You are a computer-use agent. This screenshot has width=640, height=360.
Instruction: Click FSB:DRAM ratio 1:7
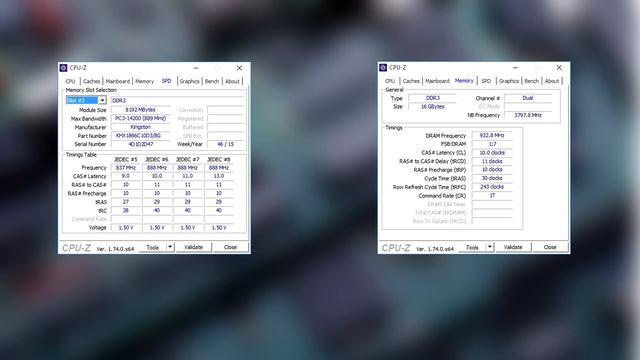[492, 144]
